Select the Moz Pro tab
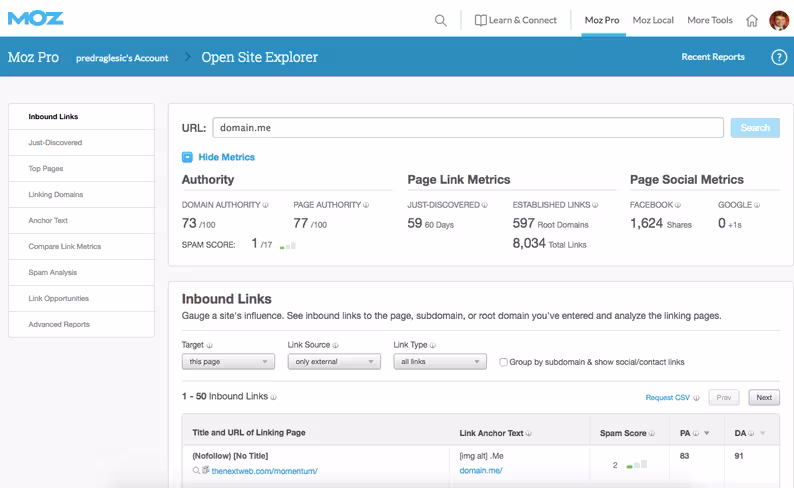794x488 pixels. point(602,20)
